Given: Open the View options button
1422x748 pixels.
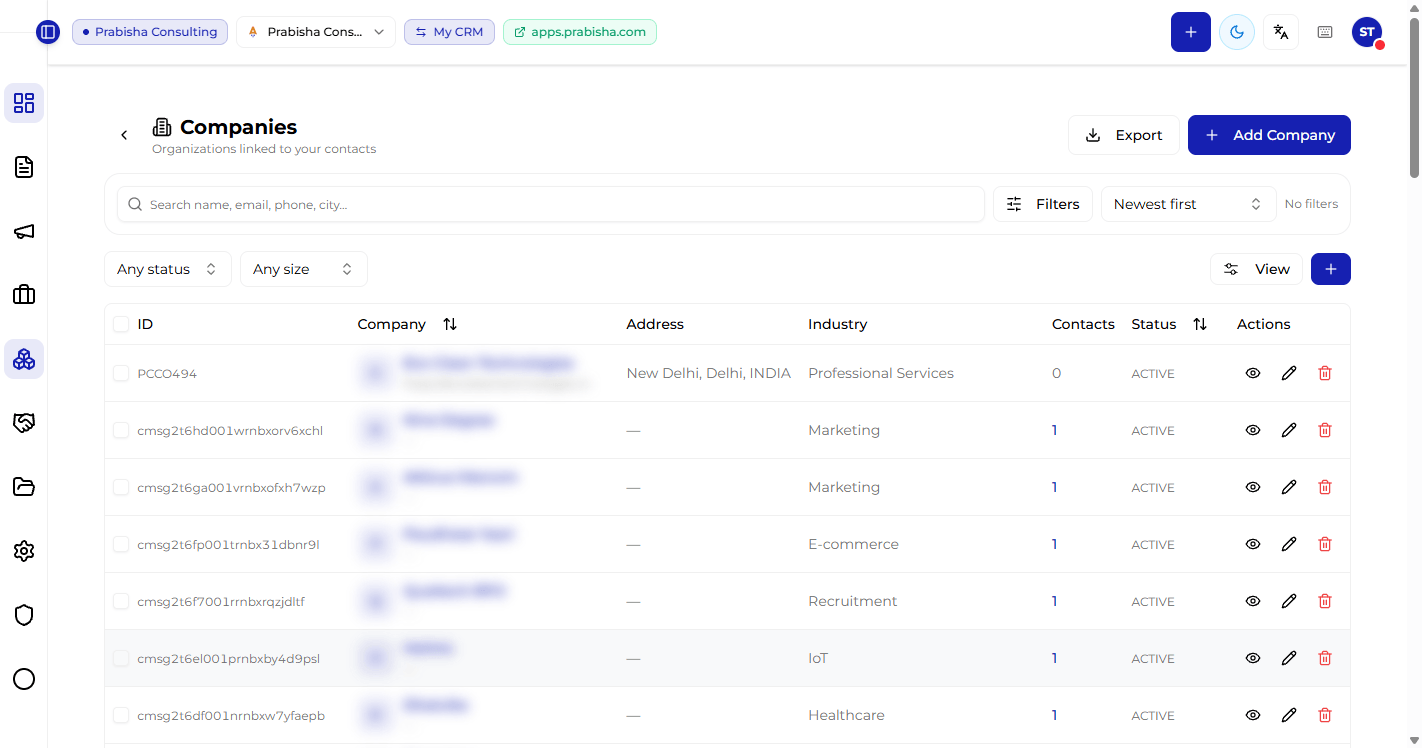Looking at the screenshot, I should [x=1257, y=269].
